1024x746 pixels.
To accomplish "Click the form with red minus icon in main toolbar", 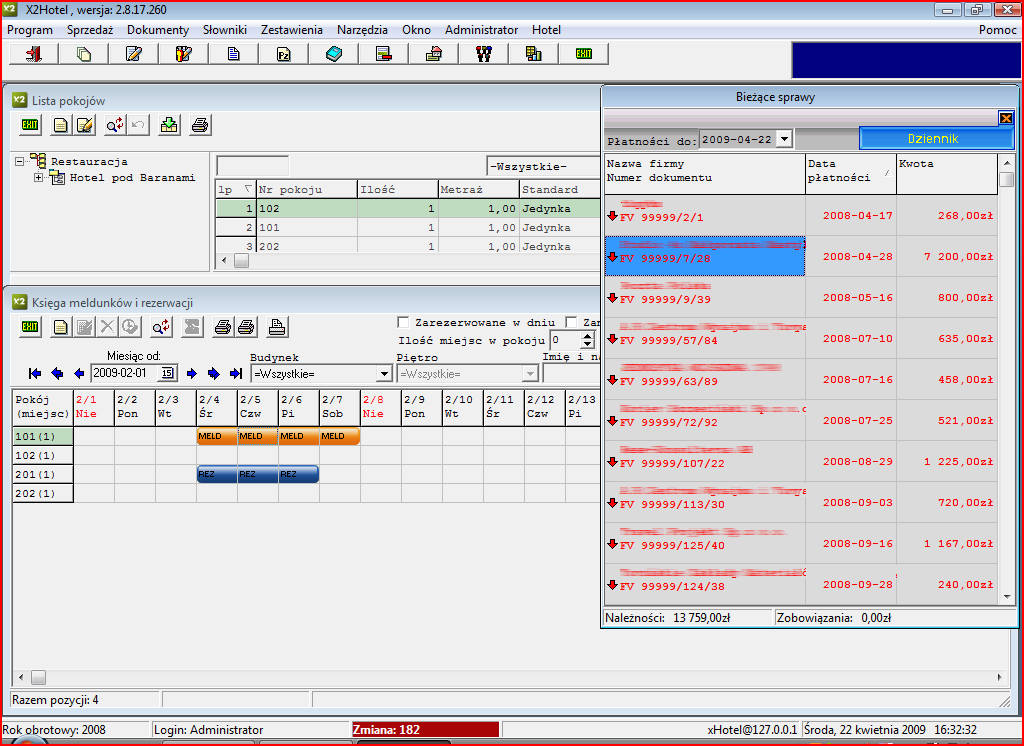I will [383, 54].
